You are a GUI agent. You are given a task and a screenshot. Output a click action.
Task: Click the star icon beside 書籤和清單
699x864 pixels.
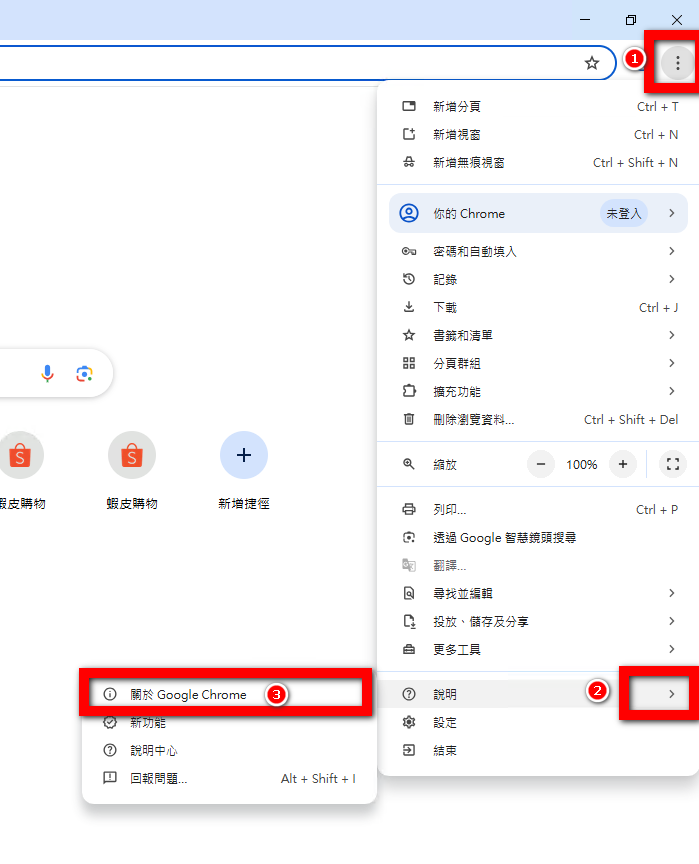tap(409, 335)
